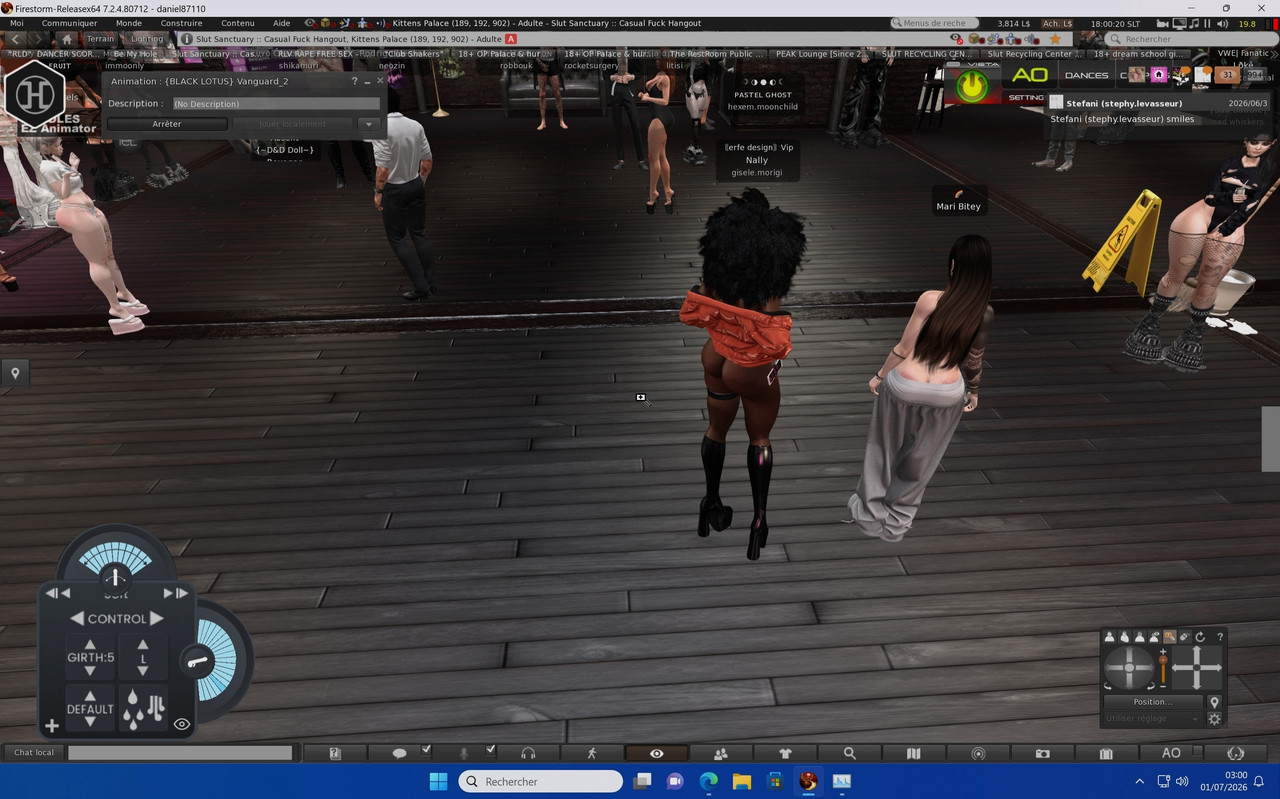Screen dimensions: 1280x799
Task: Add landmark with the star icon
Action: coord(1055,39)
